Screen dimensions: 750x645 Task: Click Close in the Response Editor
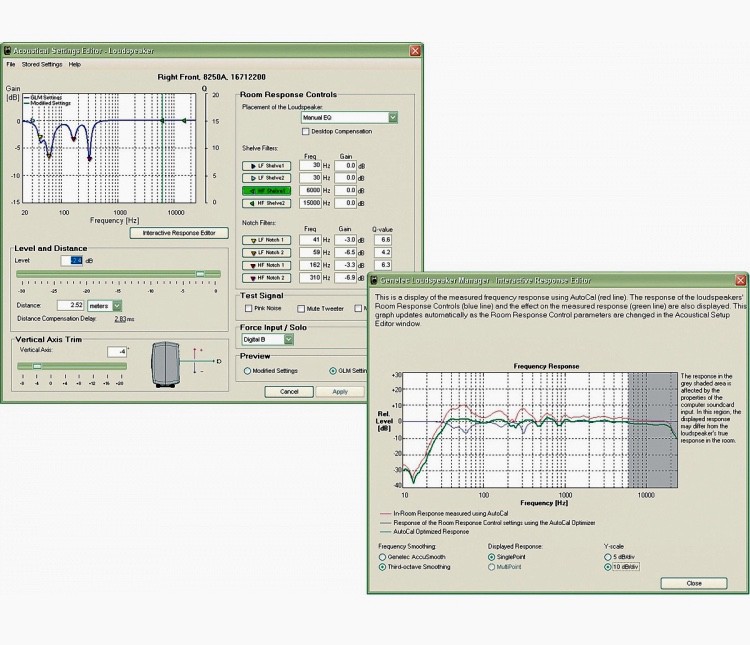[x=694, y=583]
